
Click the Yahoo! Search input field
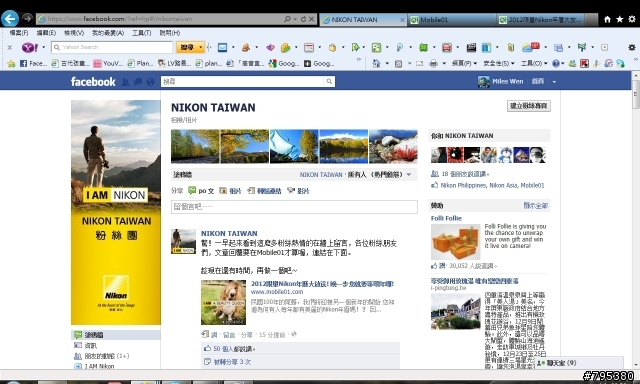(112, 47)
